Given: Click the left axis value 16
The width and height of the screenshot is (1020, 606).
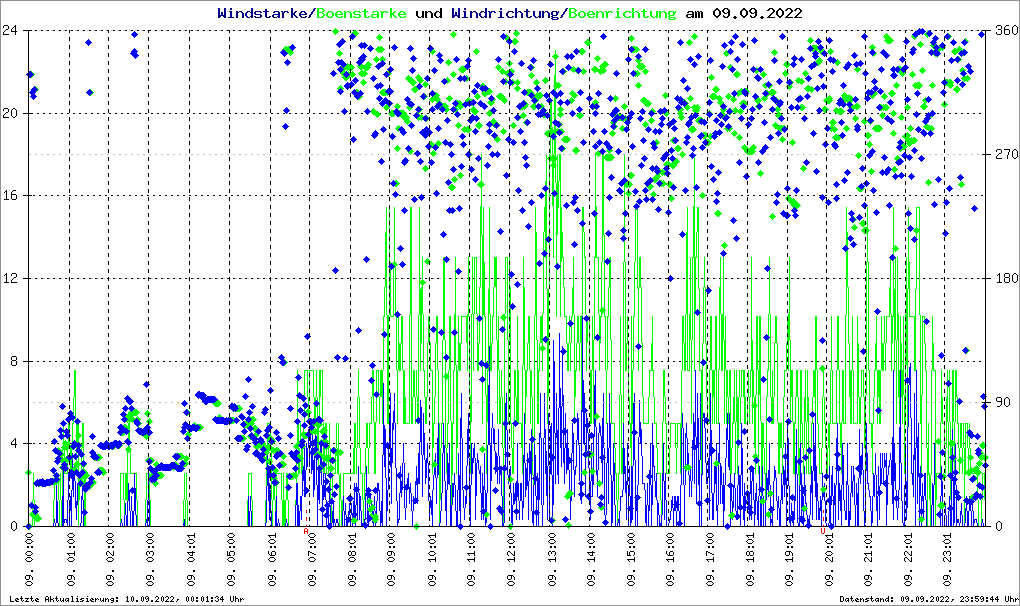Looking at the screenshot, I should 12,196.
